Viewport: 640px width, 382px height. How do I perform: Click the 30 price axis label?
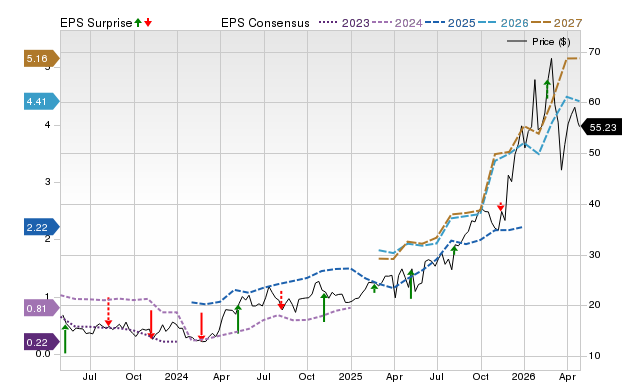(594, 255)
